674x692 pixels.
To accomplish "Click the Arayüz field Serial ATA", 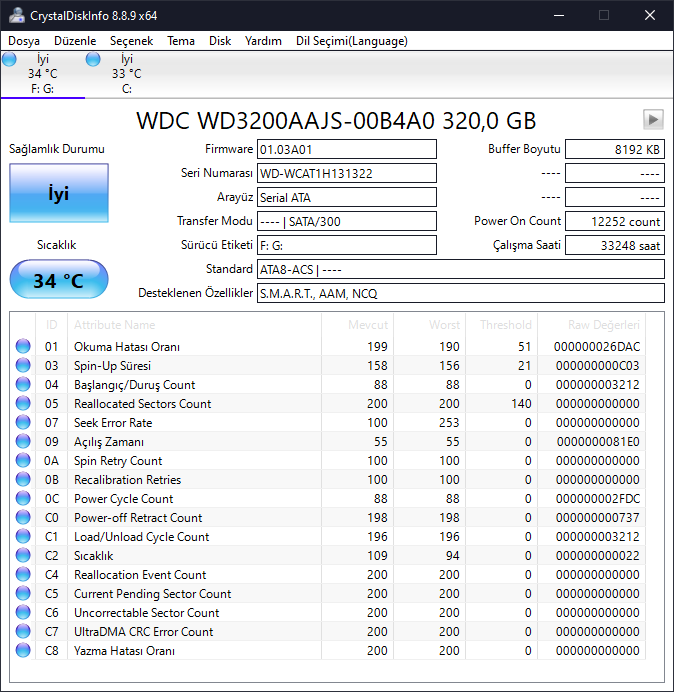I will pos(347,197).
